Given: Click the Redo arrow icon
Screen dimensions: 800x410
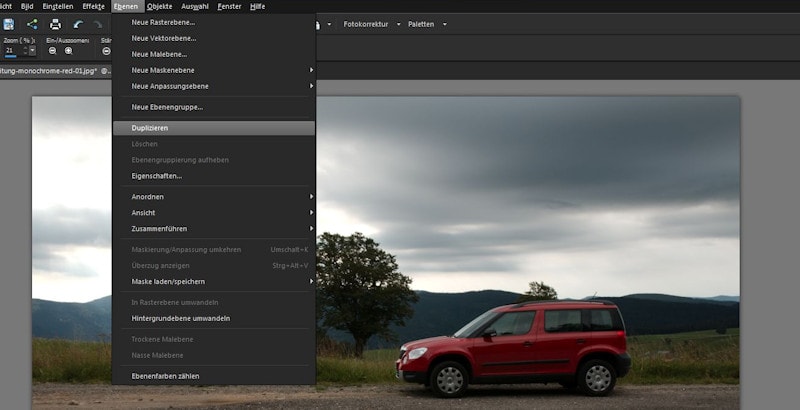Looking at the screenshot, I should (x=97, y=24).
